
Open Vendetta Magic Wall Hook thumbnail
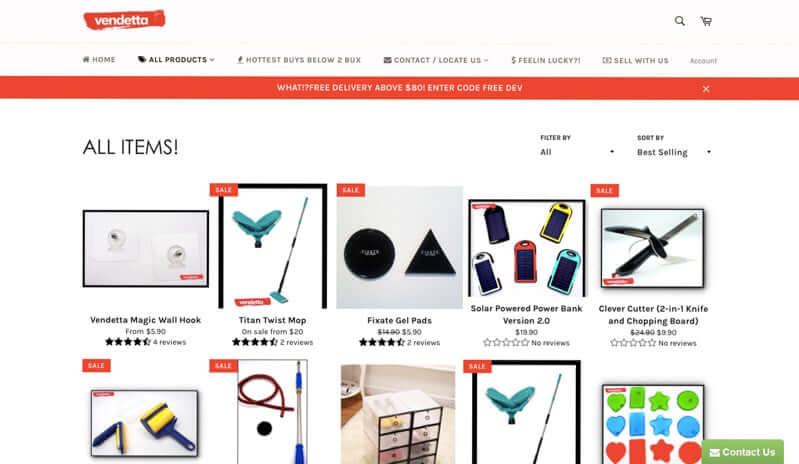[146, 249]
